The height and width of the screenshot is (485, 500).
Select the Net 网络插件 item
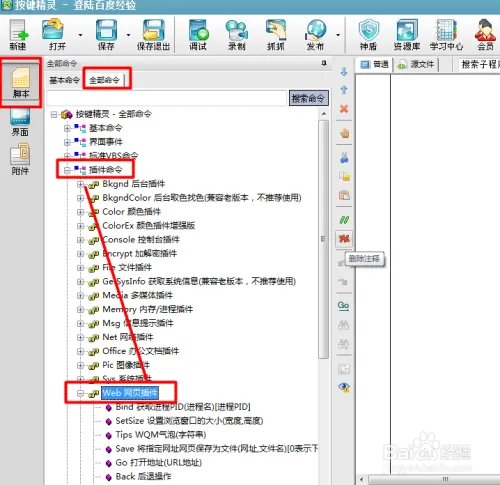pos(128,337)
